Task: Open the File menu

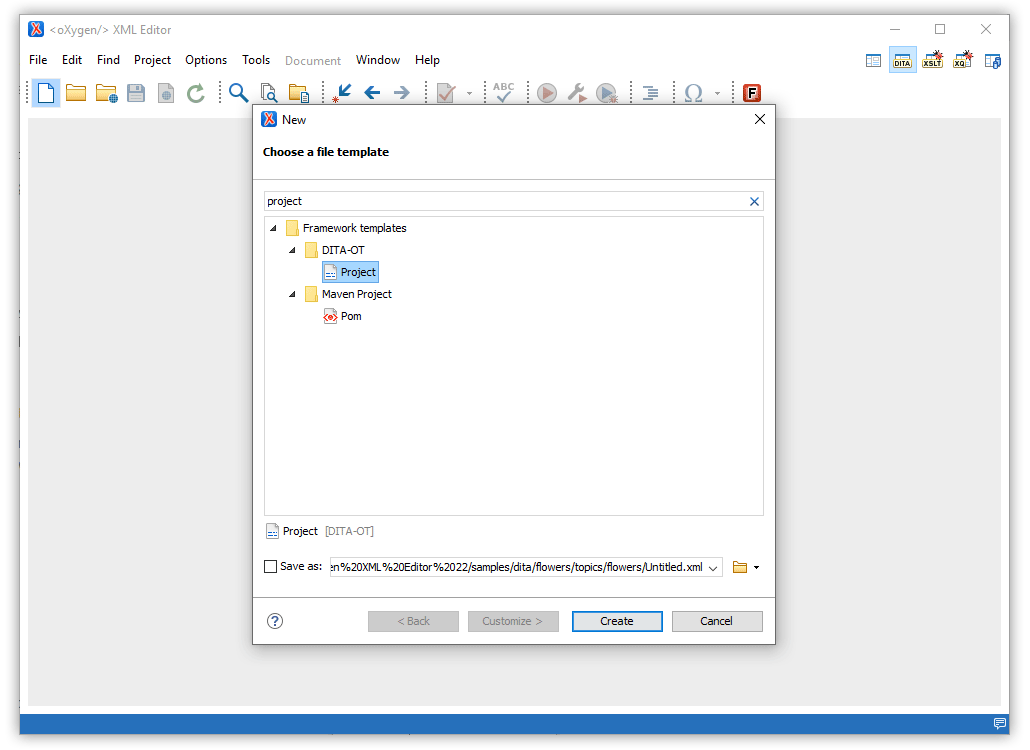Action: 38,60
